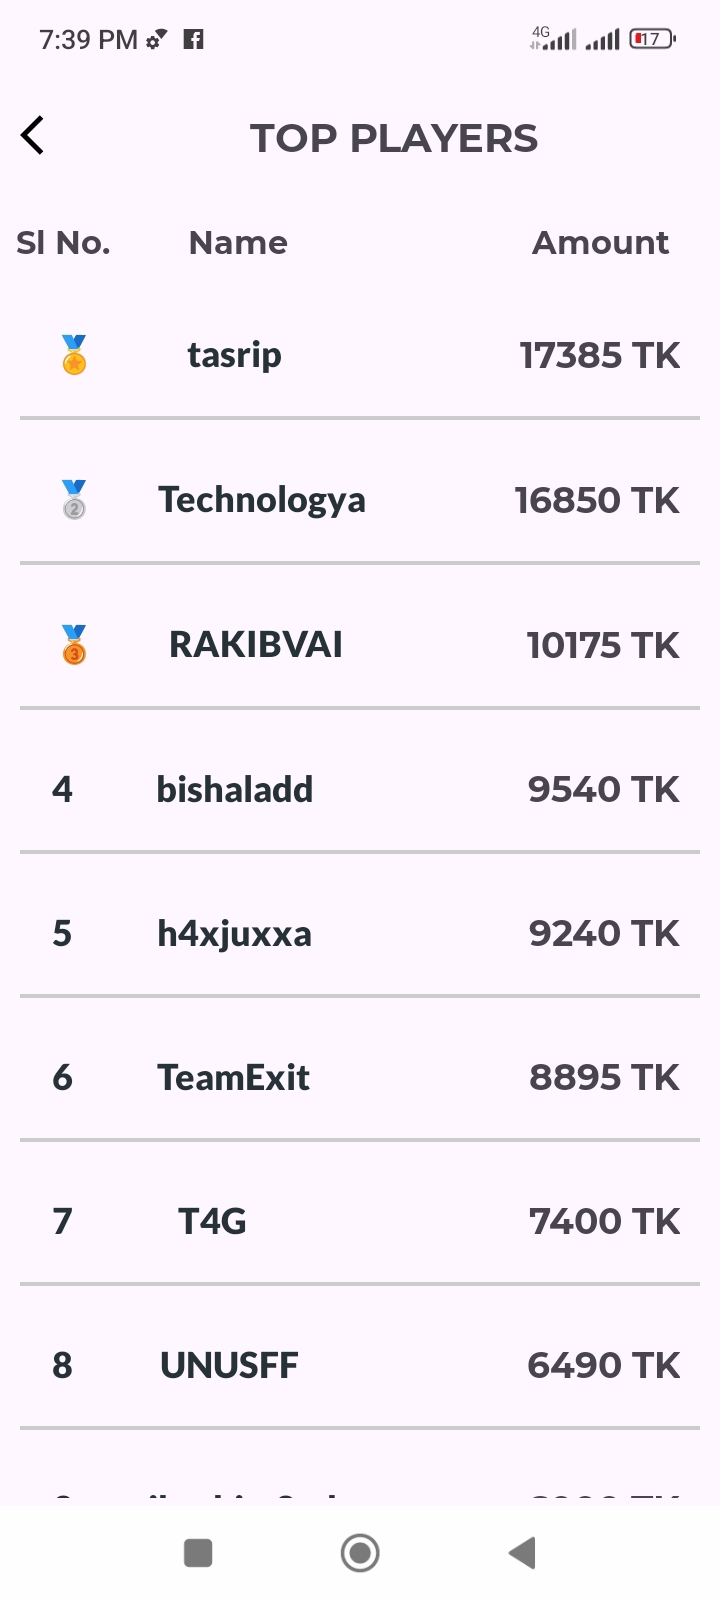The image size is (720, 1600).
Task: Tap the 17385 TK amount
Action: 600,356
